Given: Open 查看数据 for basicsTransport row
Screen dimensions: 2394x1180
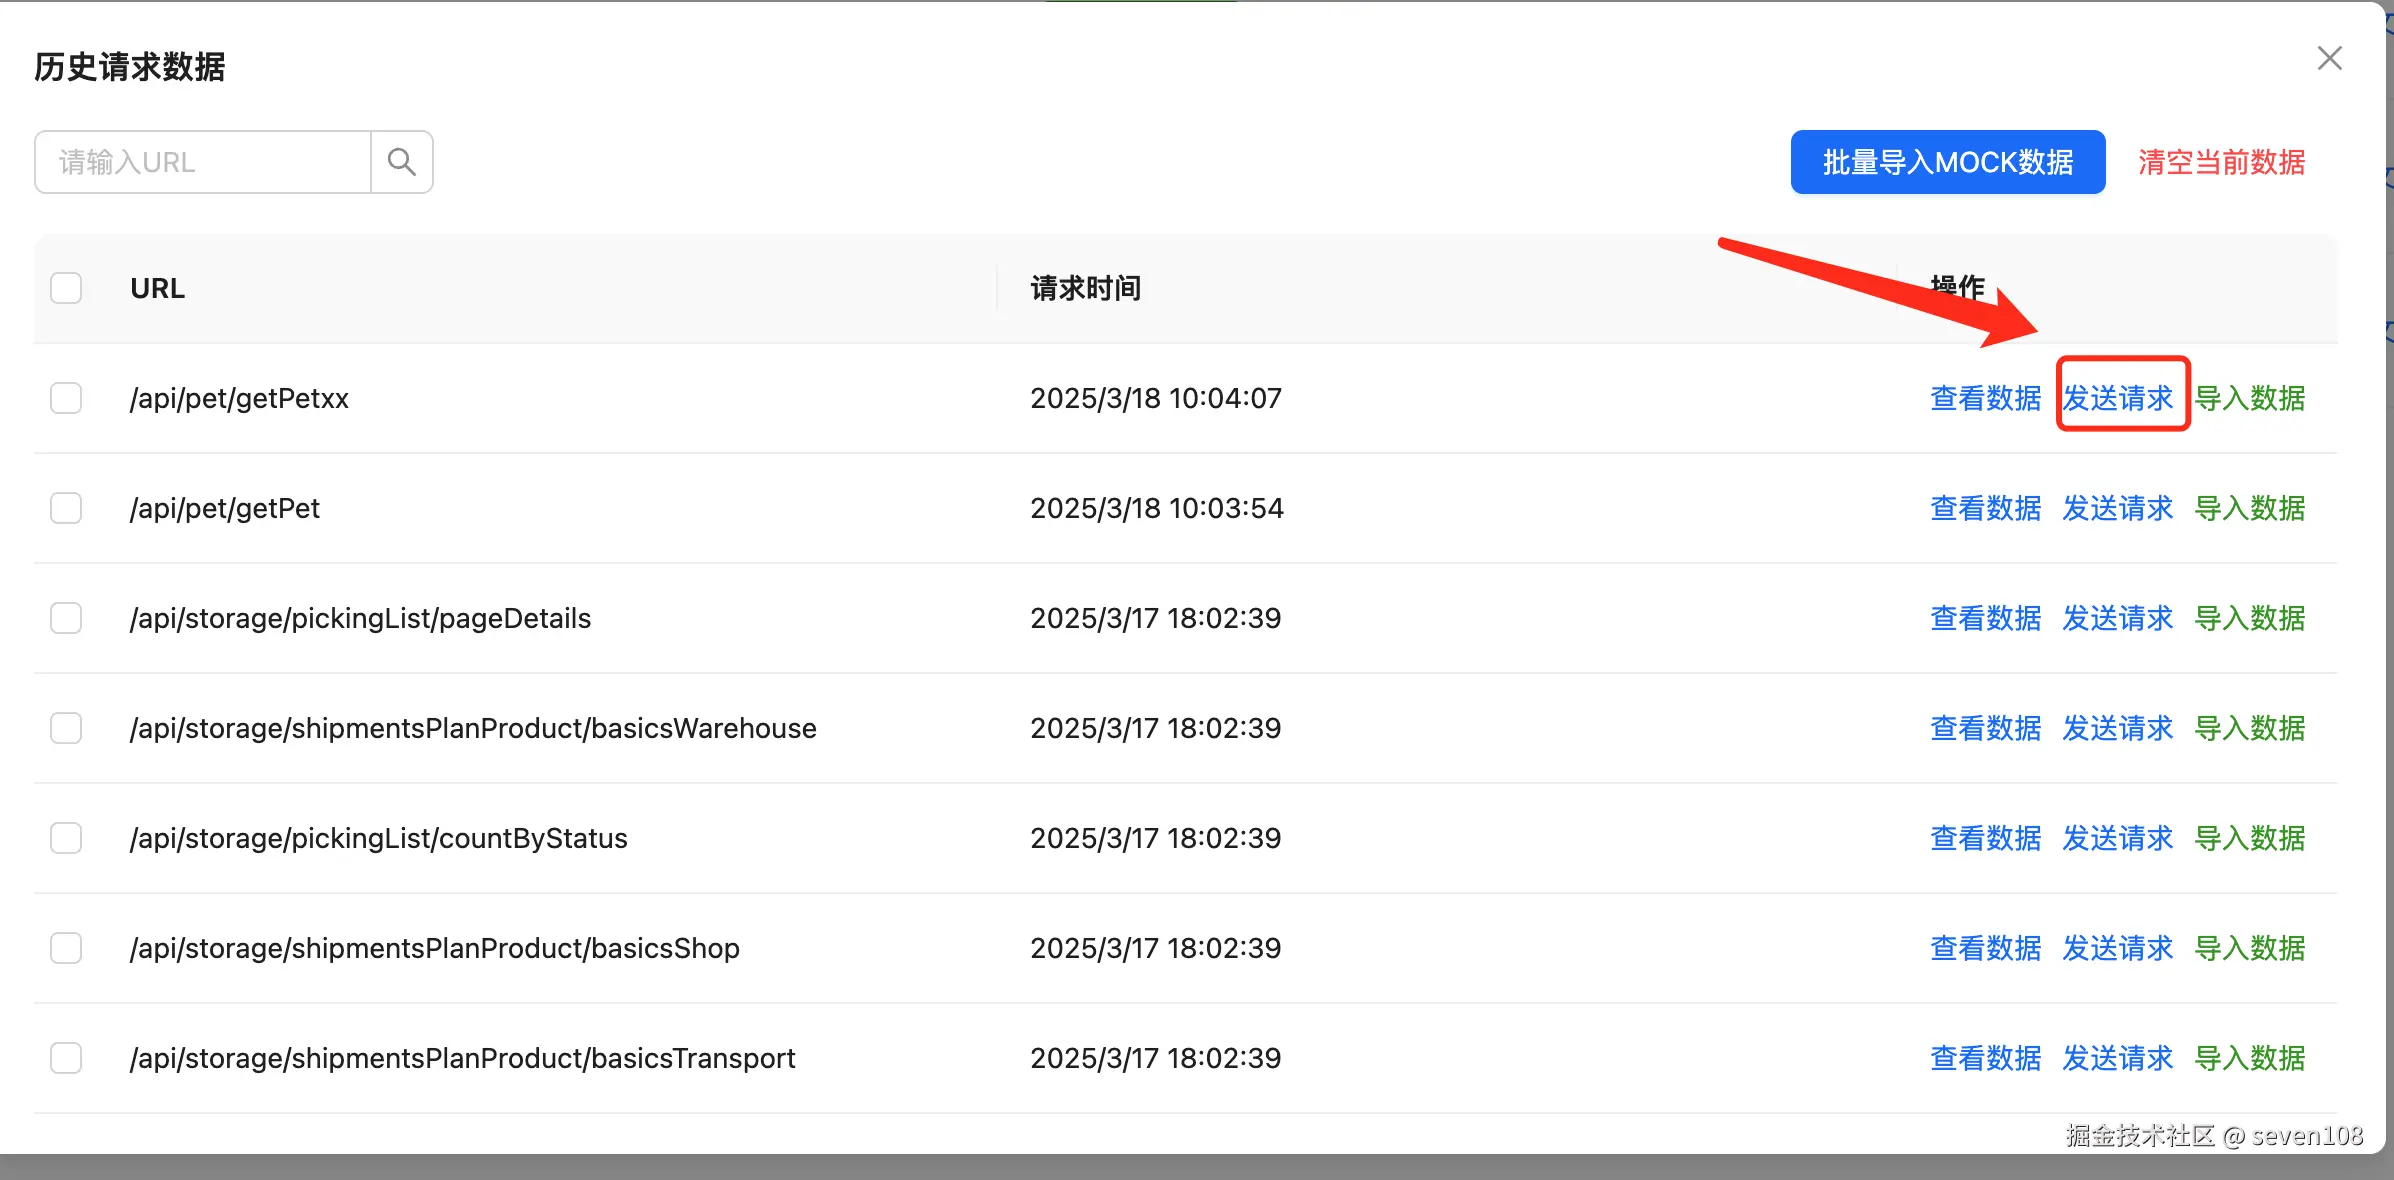Looking at the screenshot, I should click(1985, 1058).
